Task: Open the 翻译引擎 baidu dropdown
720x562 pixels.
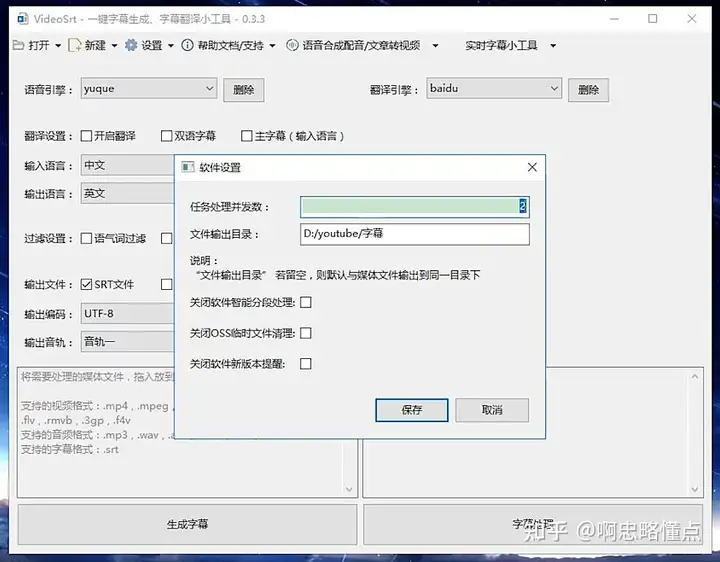Action: 494,88
